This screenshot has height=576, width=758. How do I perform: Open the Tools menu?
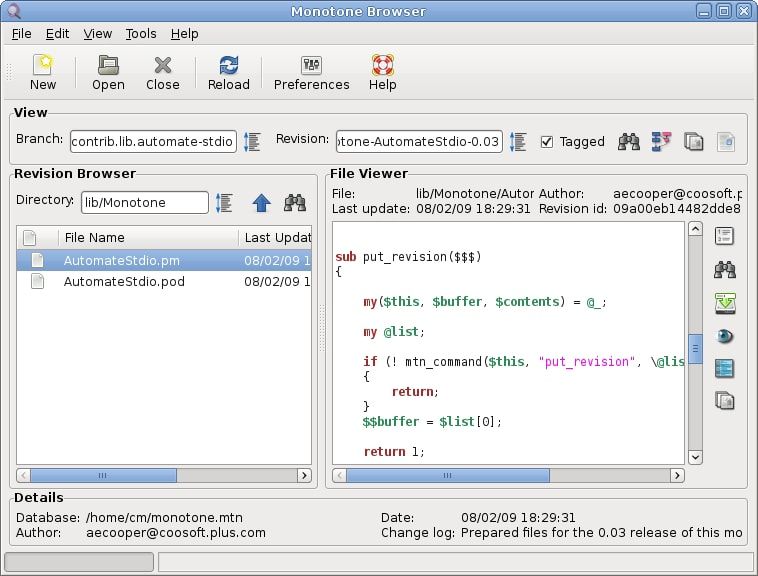[141, 33]
